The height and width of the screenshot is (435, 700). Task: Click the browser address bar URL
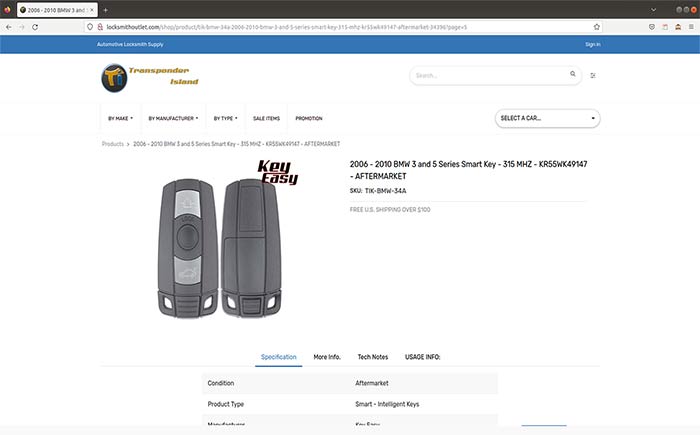[287, 27]
